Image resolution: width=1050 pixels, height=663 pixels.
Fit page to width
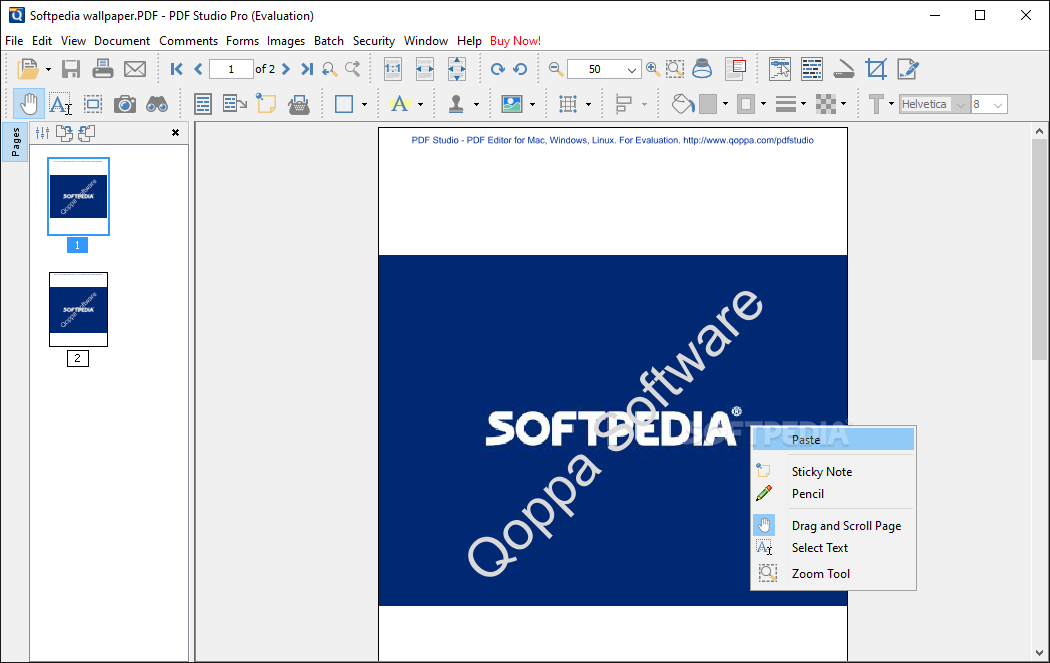[x=425, y=69]
